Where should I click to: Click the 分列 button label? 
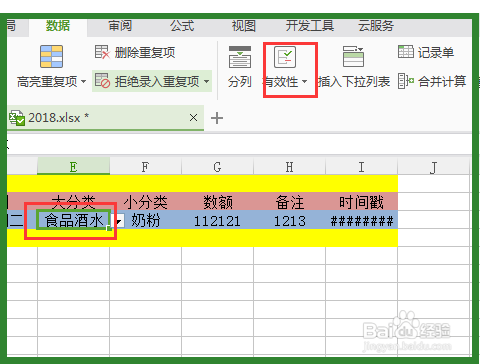tap(240, 81)
